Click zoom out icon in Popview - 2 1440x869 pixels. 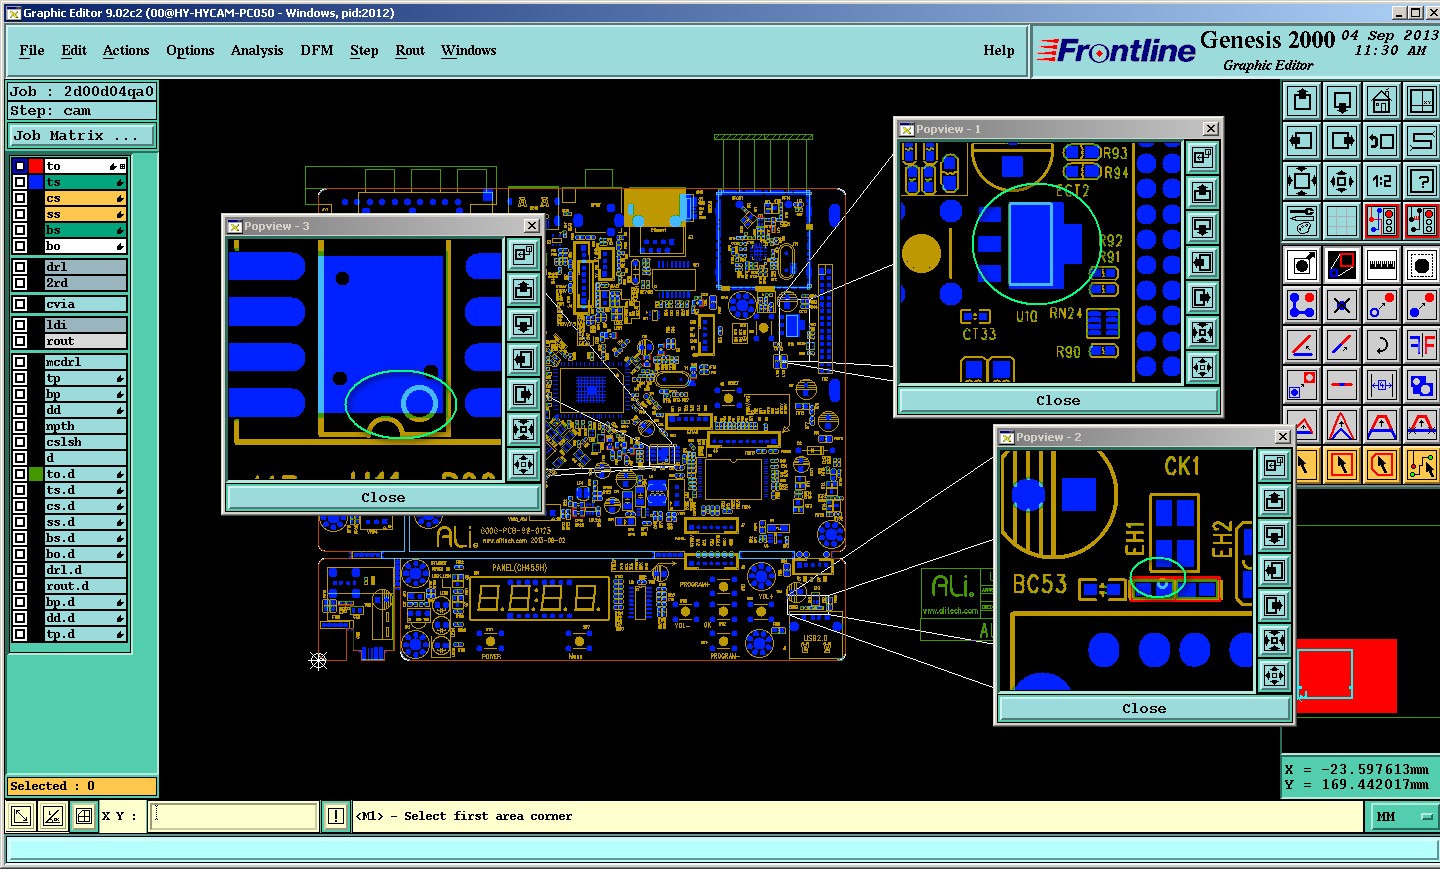tap(1275, 675)
